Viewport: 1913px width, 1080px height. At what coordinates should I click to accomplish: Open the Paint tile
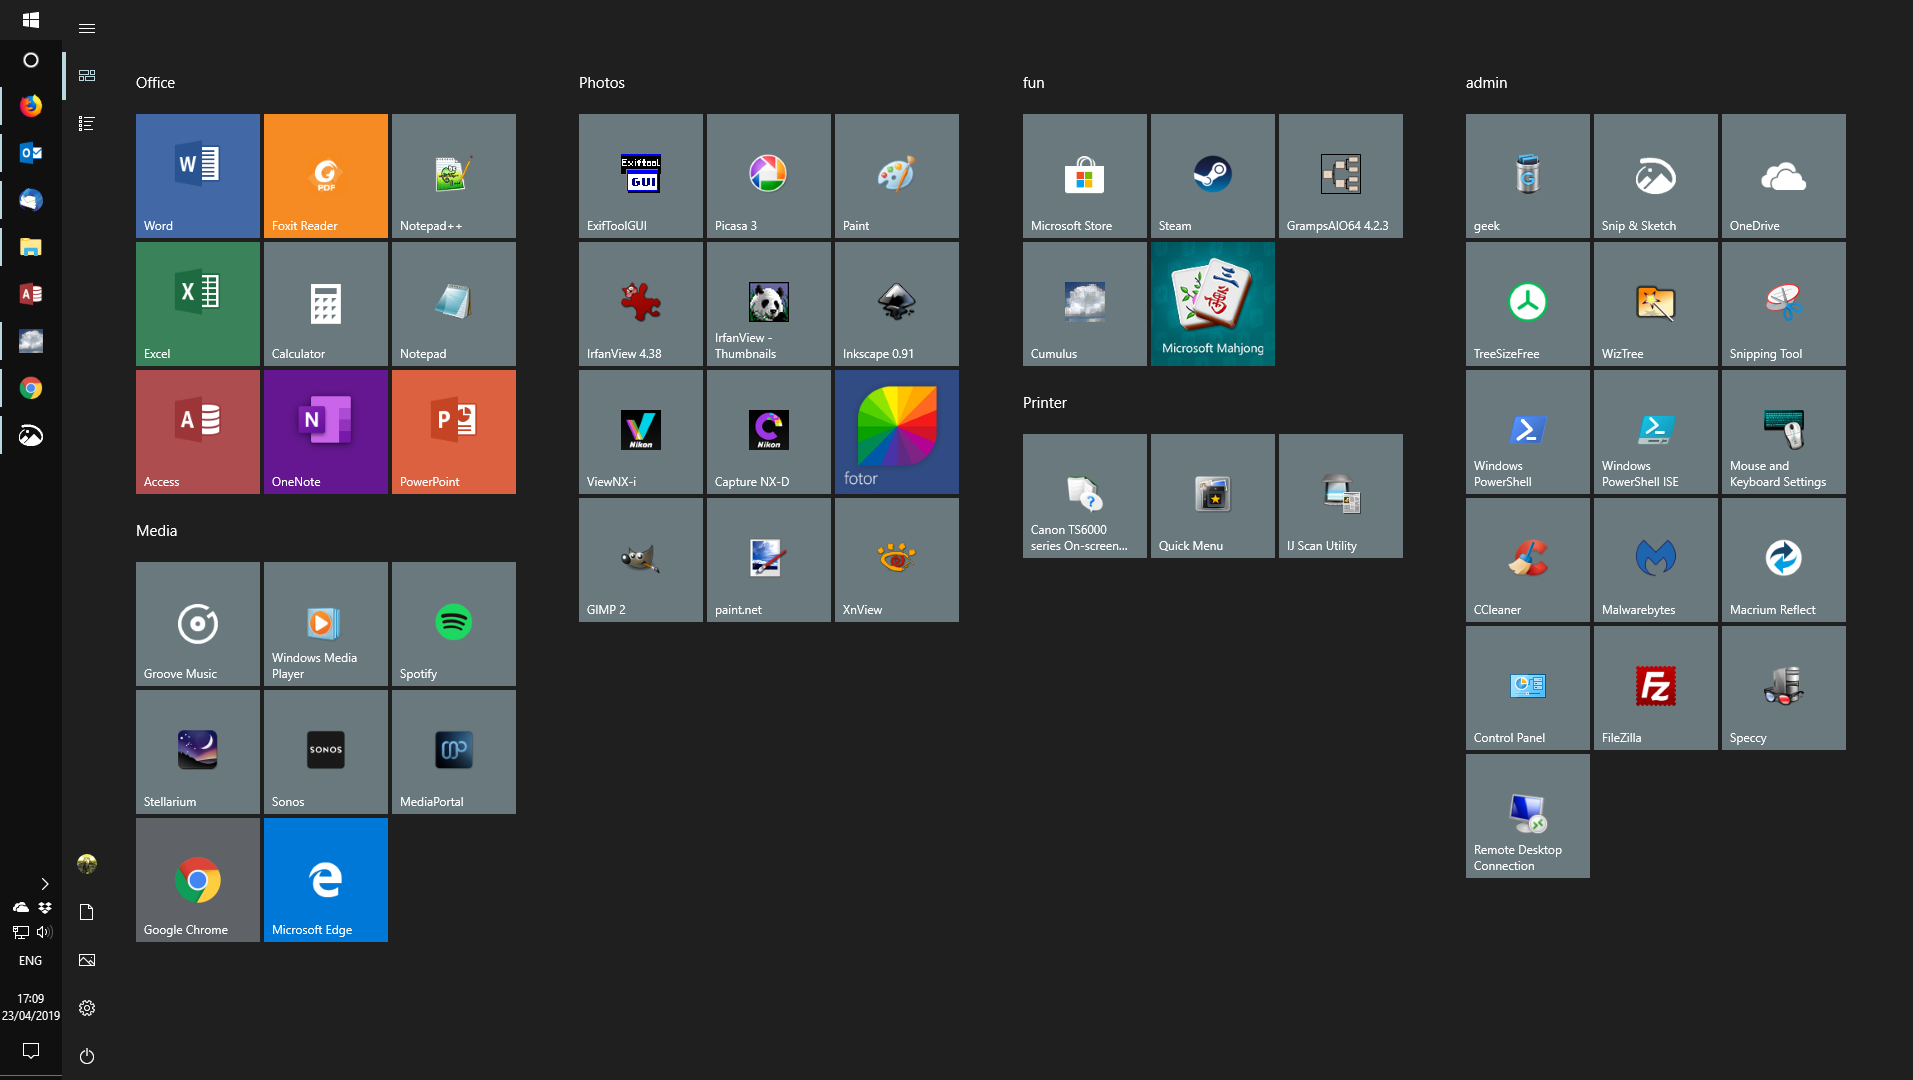coord(897,176)
